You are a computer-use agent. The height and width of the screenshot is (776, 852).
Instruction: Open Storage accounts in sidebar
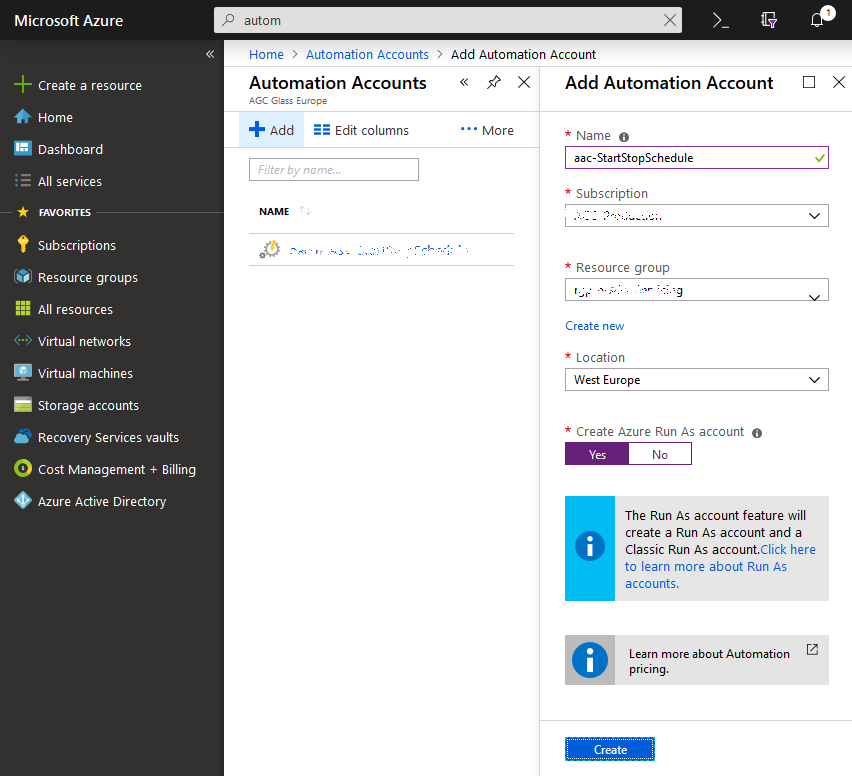[x=88, y=405]
